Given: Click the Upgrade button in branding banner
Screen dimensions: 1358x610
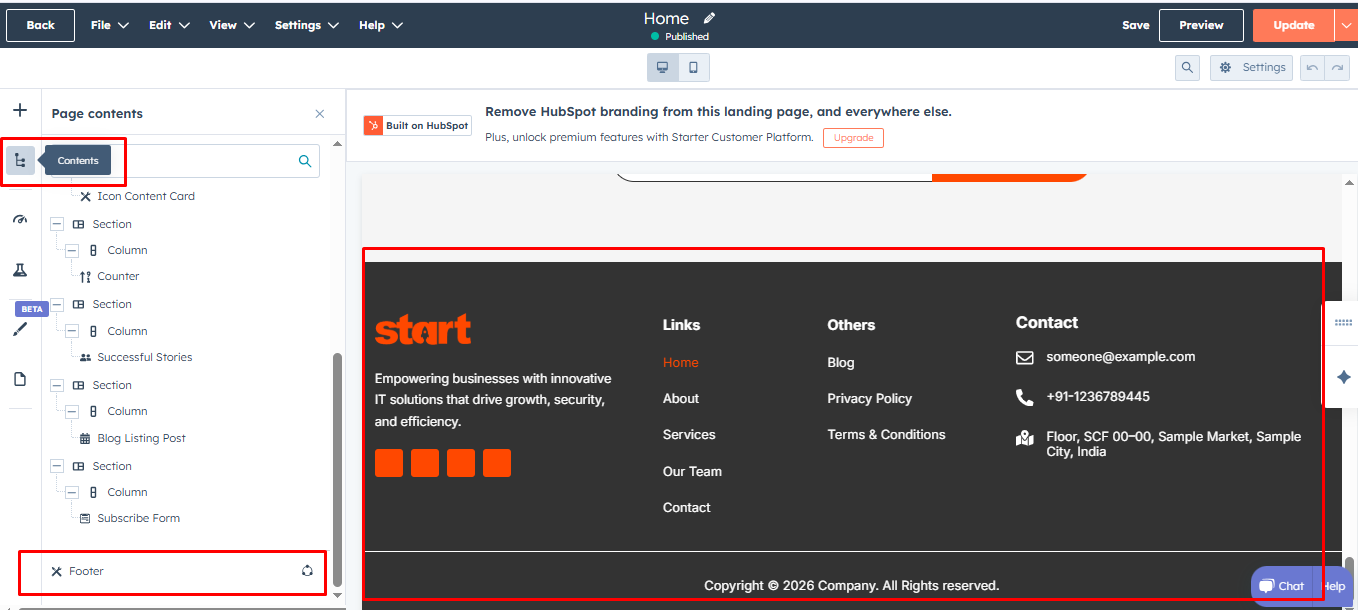Looking at the screenshot, I should click(x=853, y=138).
